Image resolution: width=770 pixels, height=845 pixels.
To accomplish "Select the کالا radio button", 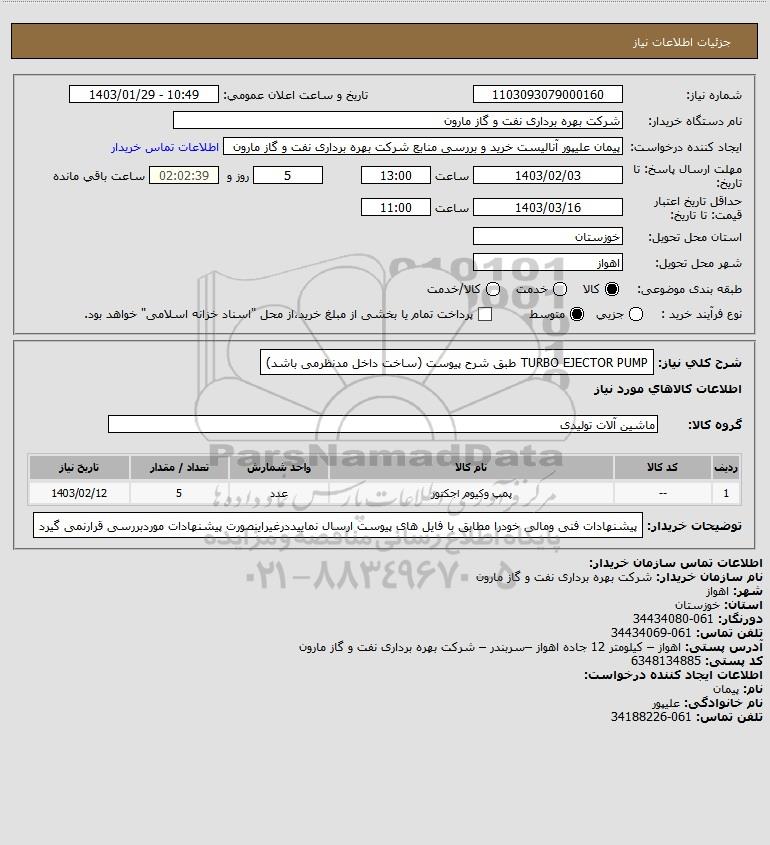I will (612, 289).
